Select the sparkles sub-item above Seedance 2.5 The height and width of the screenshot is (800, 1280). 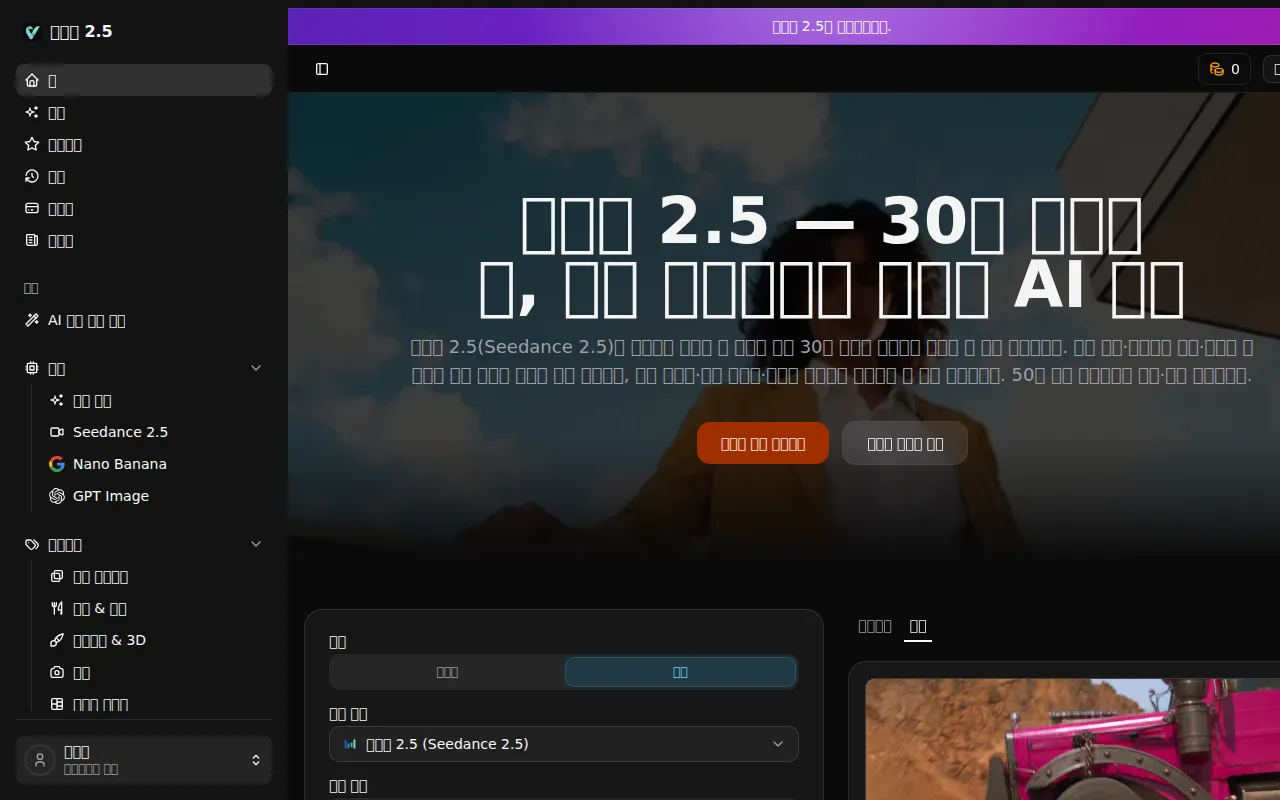156,400
